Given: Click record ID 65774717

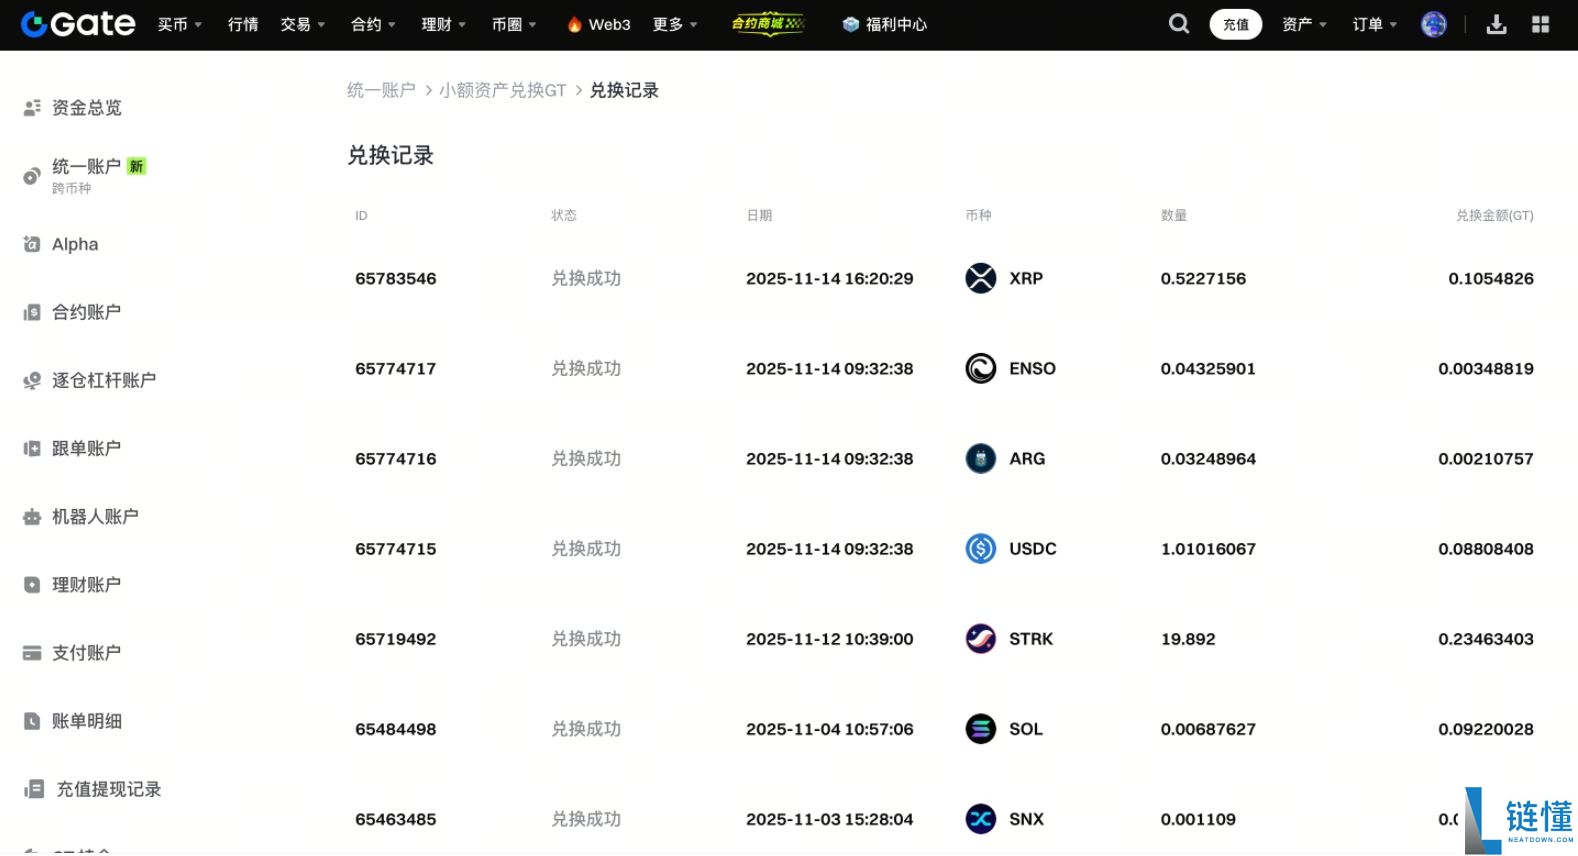Looking at the screenshot, I should click(396, 368).
